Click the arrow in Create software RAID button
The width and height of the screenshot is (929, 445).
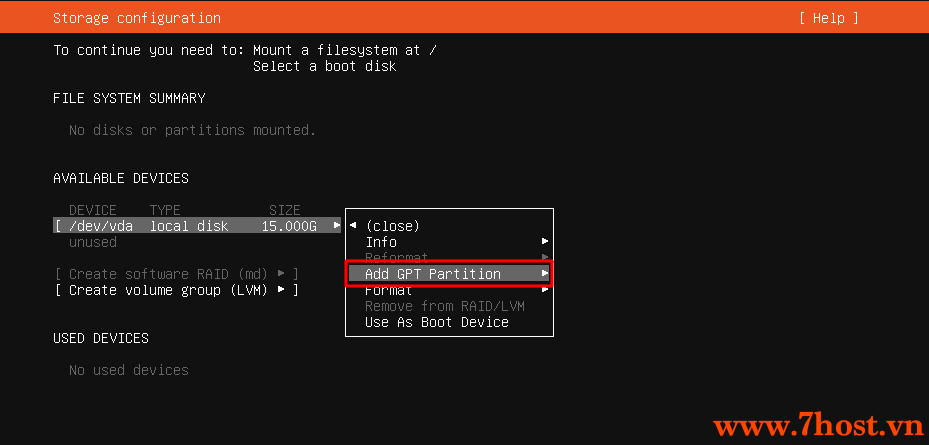coord(281,274)
